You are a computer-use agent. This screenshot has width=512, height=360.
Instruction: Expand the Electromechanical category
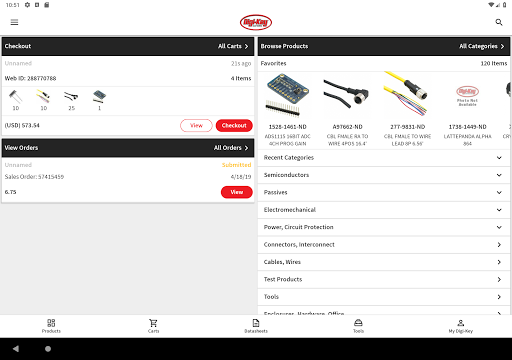point(384,210)
